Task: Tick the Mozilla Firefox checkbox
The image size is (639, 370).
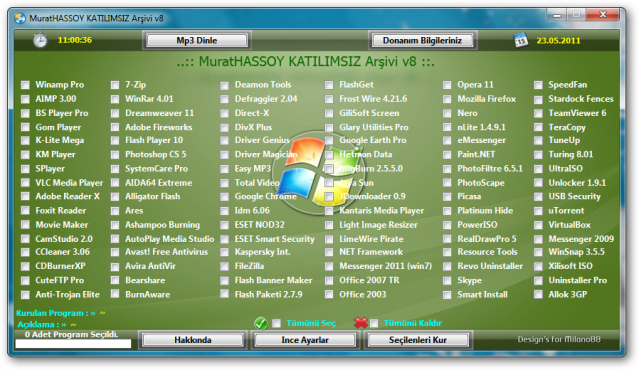Action: 447,99
